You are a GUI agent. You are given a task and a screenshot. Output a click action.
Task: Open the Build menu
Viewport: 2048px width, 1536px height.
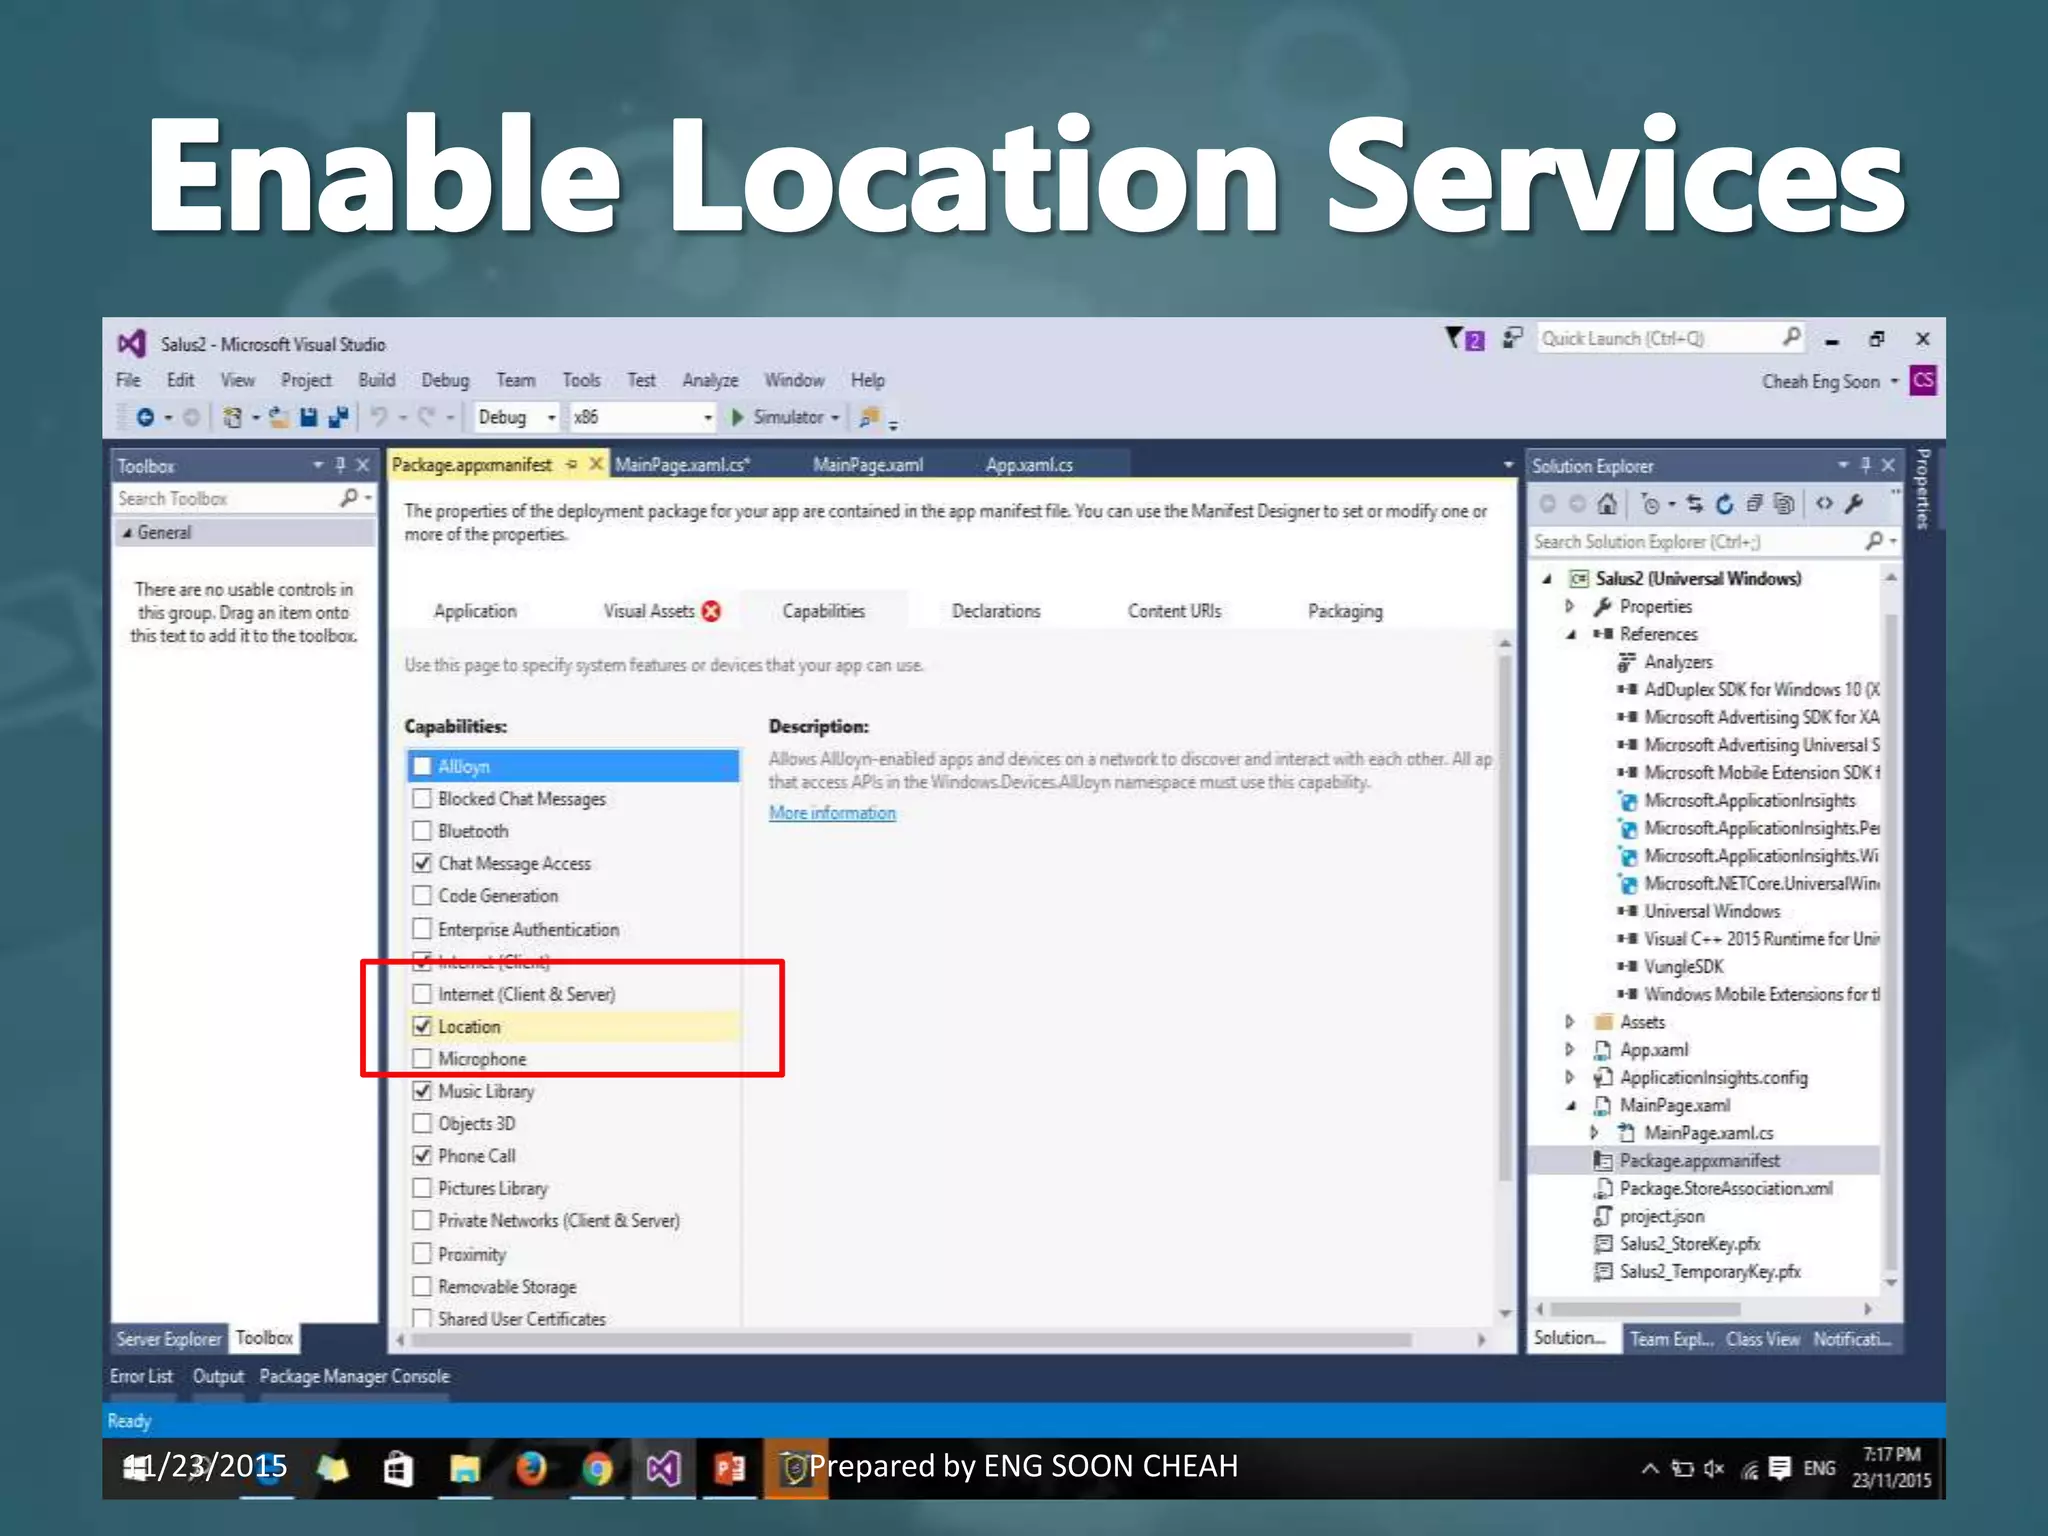[x=376, y=380]
